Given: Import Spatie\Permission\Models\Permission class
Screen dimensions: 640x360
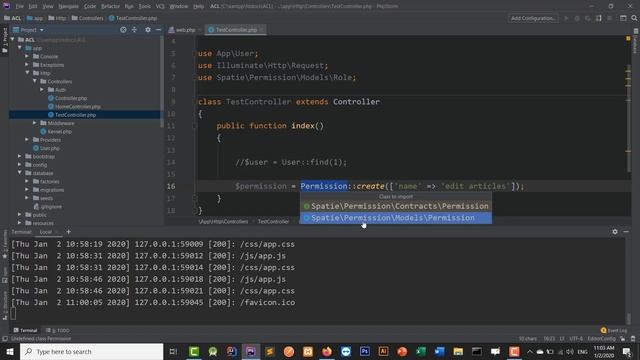Looking at the screenshot, I should pyautogui.click(x=396, y=218).
